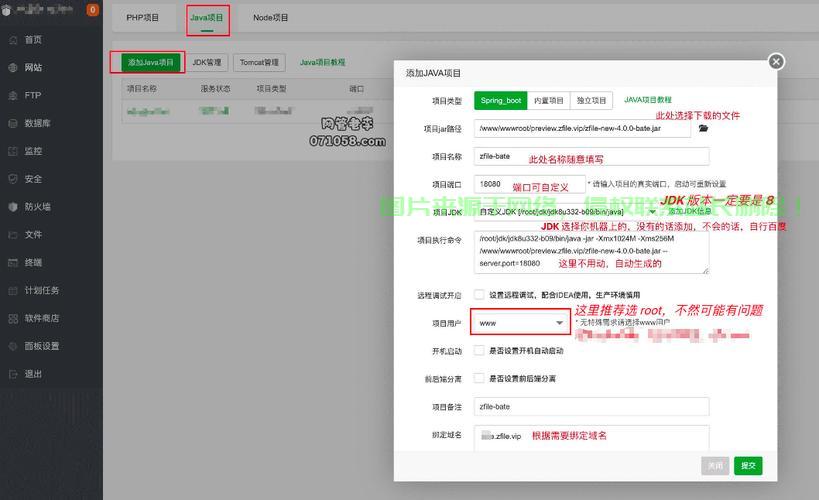Click folder icon beside jar path field
The image size is (819, 500).
tap(703, 129)
